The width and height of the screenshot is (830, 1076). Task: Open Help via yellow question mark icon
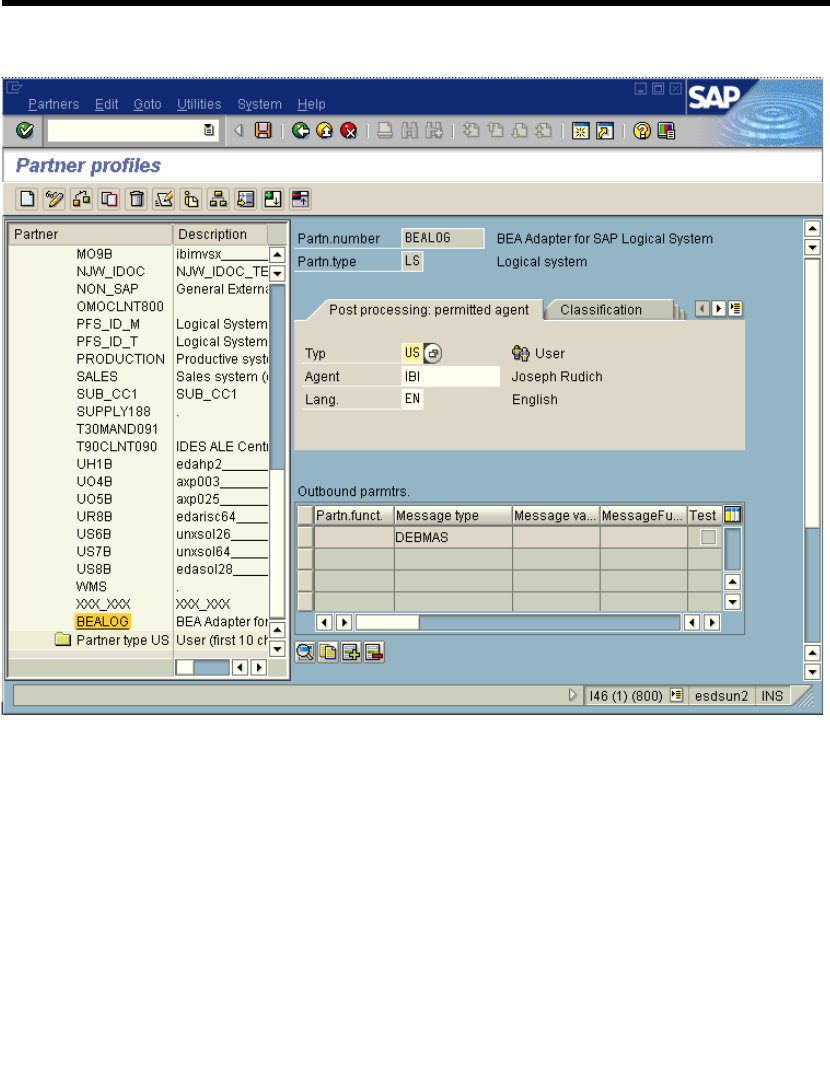pos(642,130)
